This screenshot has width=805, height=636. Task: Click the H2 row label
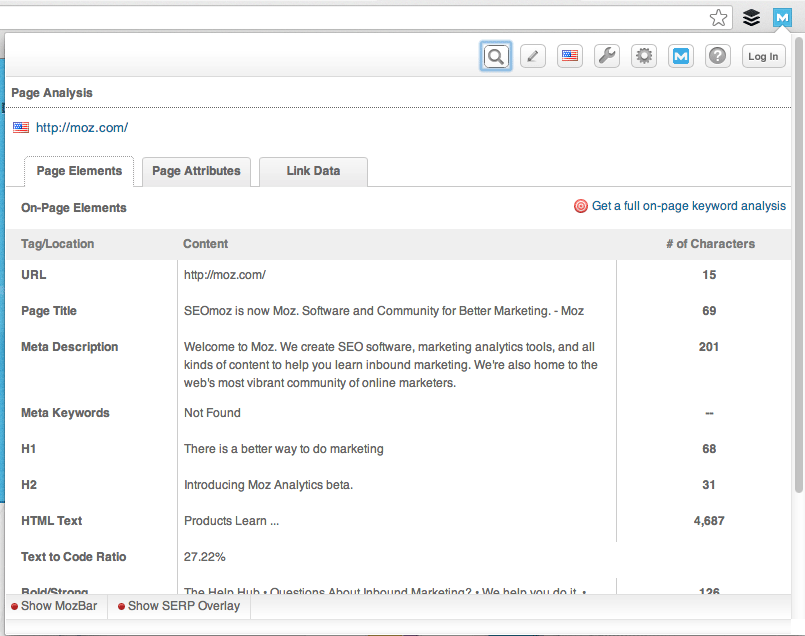[29, 485]
